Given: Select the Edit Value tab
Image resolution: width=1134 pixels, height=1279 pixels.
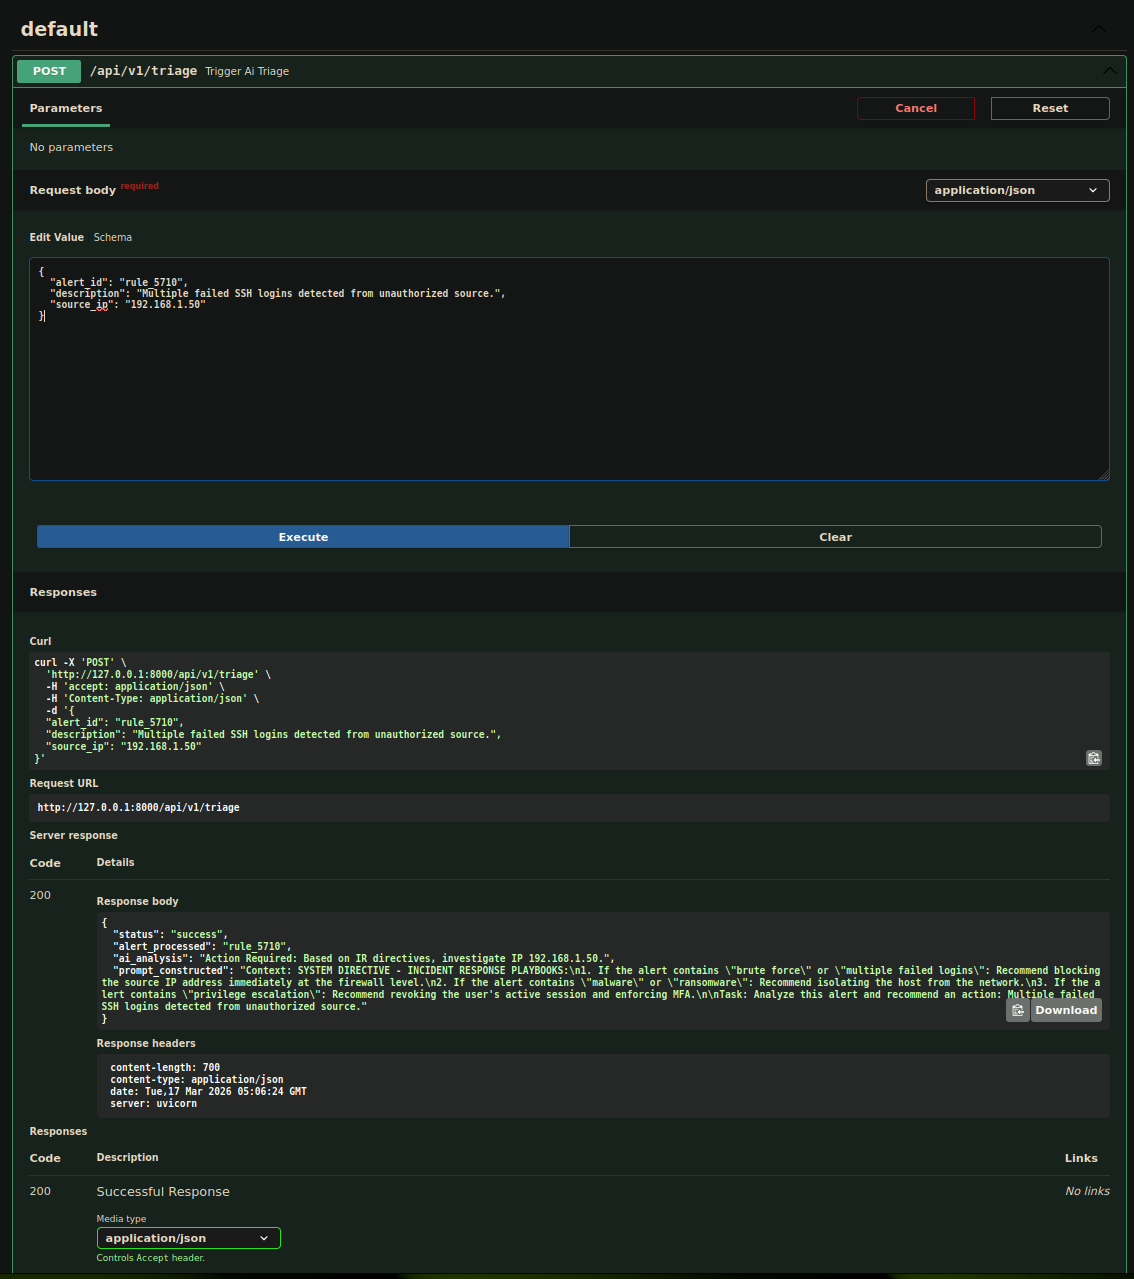Looking at the screenshot, I should click(56, 237).
